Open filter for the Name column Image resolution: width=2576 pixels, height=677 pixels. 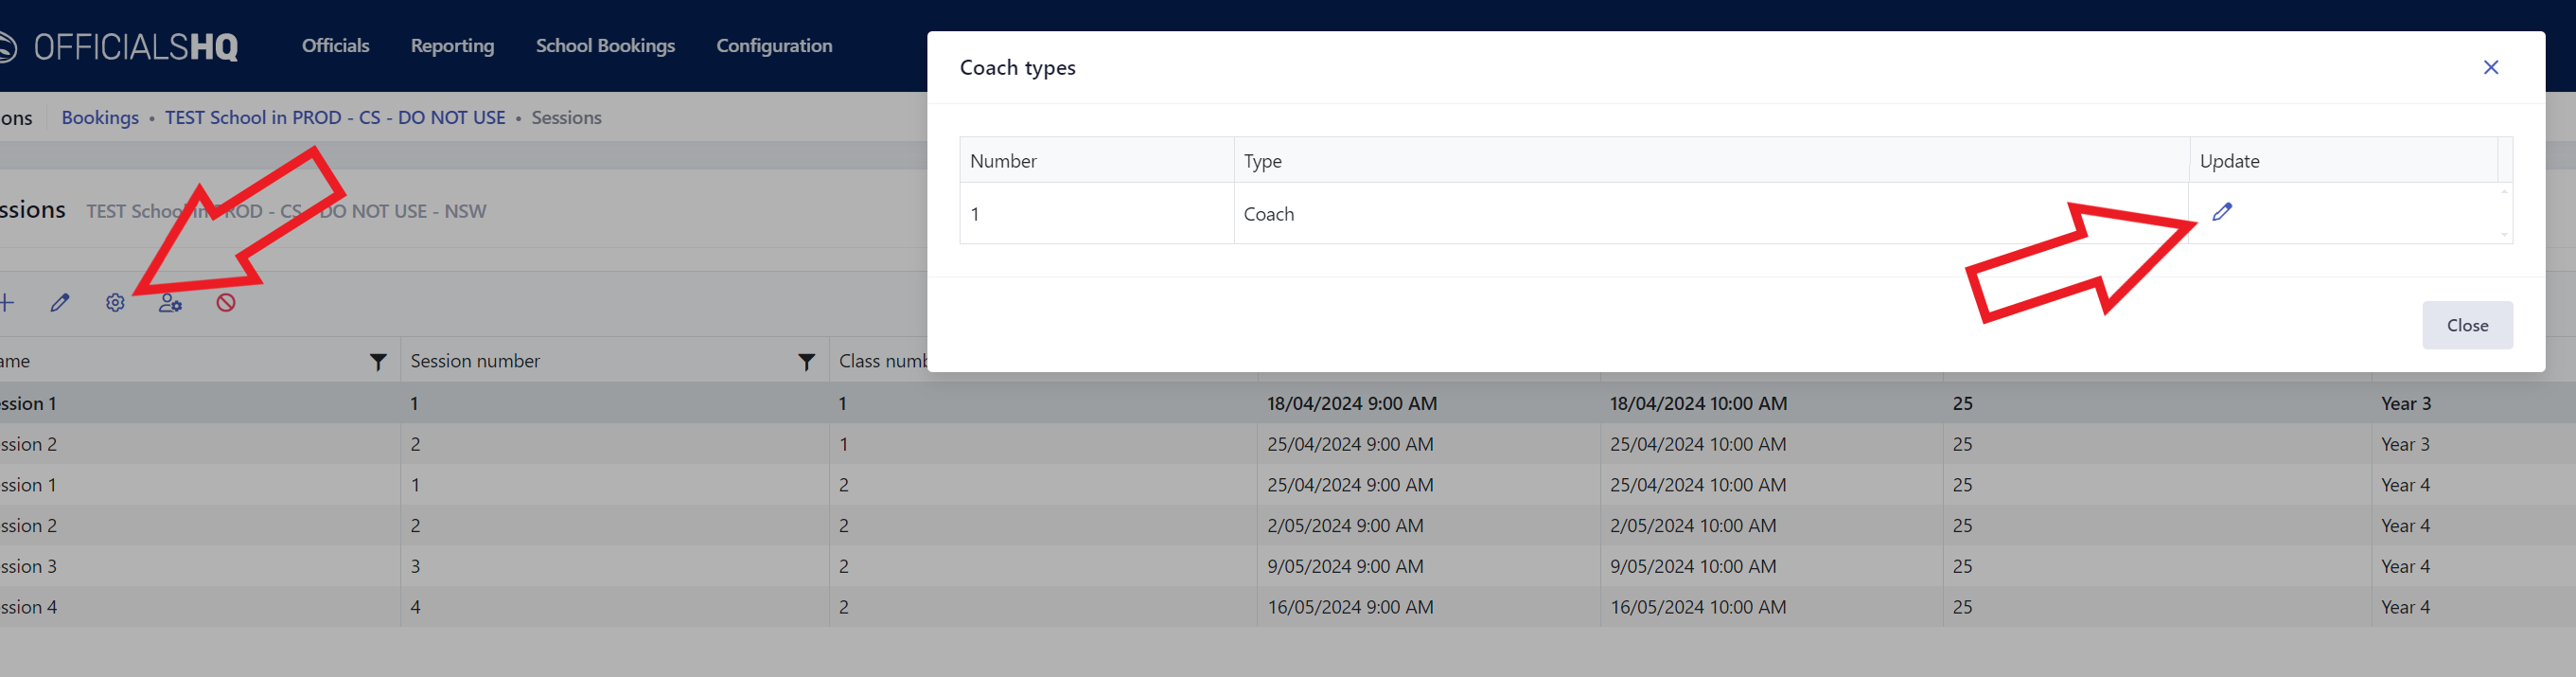[378, 362]
